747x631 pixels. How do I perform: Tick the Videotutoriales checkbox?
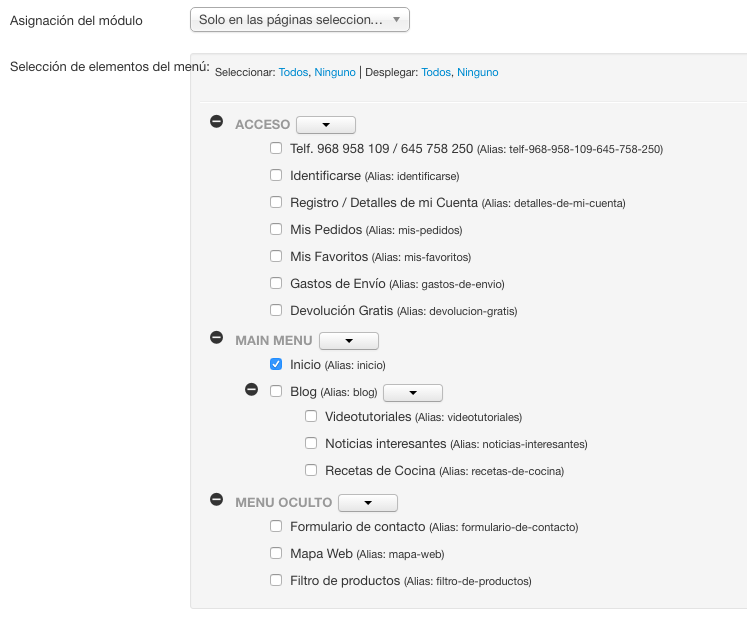pyautogui.click(x=311, y=416)
